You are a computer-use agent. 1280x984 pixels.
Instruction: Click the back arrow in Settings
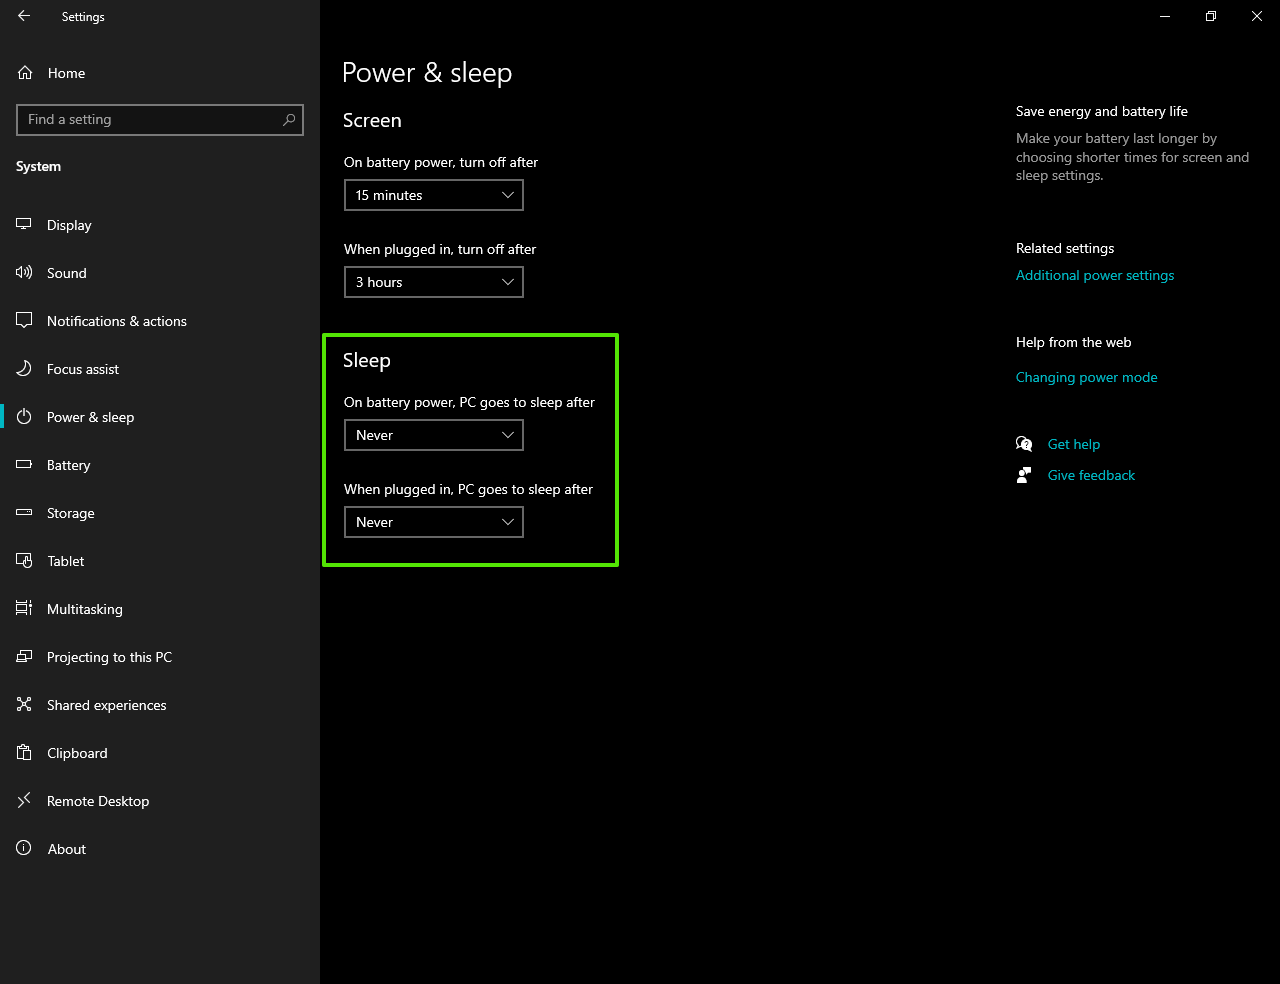tap(24, 16)
